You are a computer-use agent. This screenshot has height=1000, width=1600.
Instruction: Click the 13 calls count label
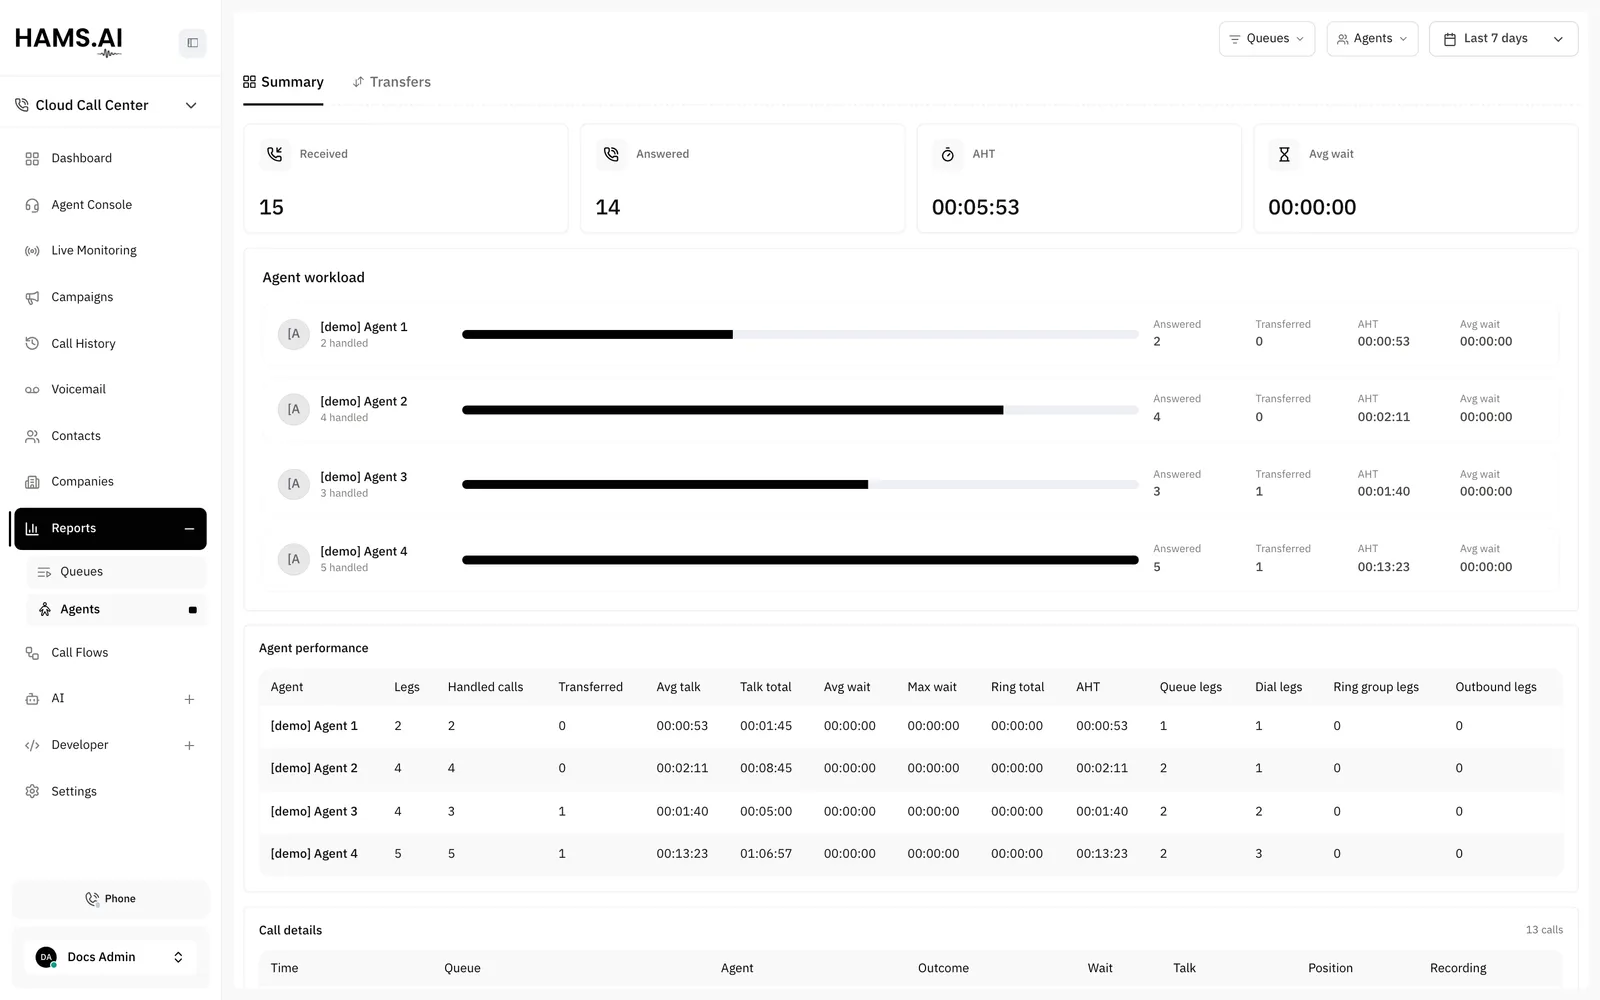[x=1544, y=930]
